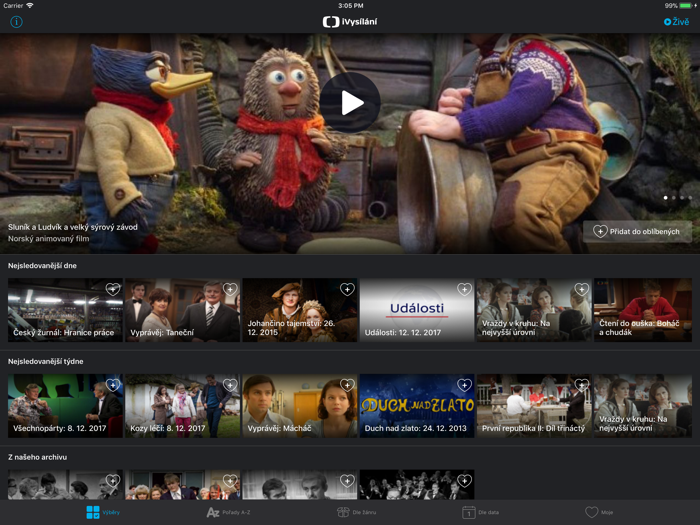Open Čtení do ouška: Boháč a chudák
The image size is (700, 525).
pos(643,310)
